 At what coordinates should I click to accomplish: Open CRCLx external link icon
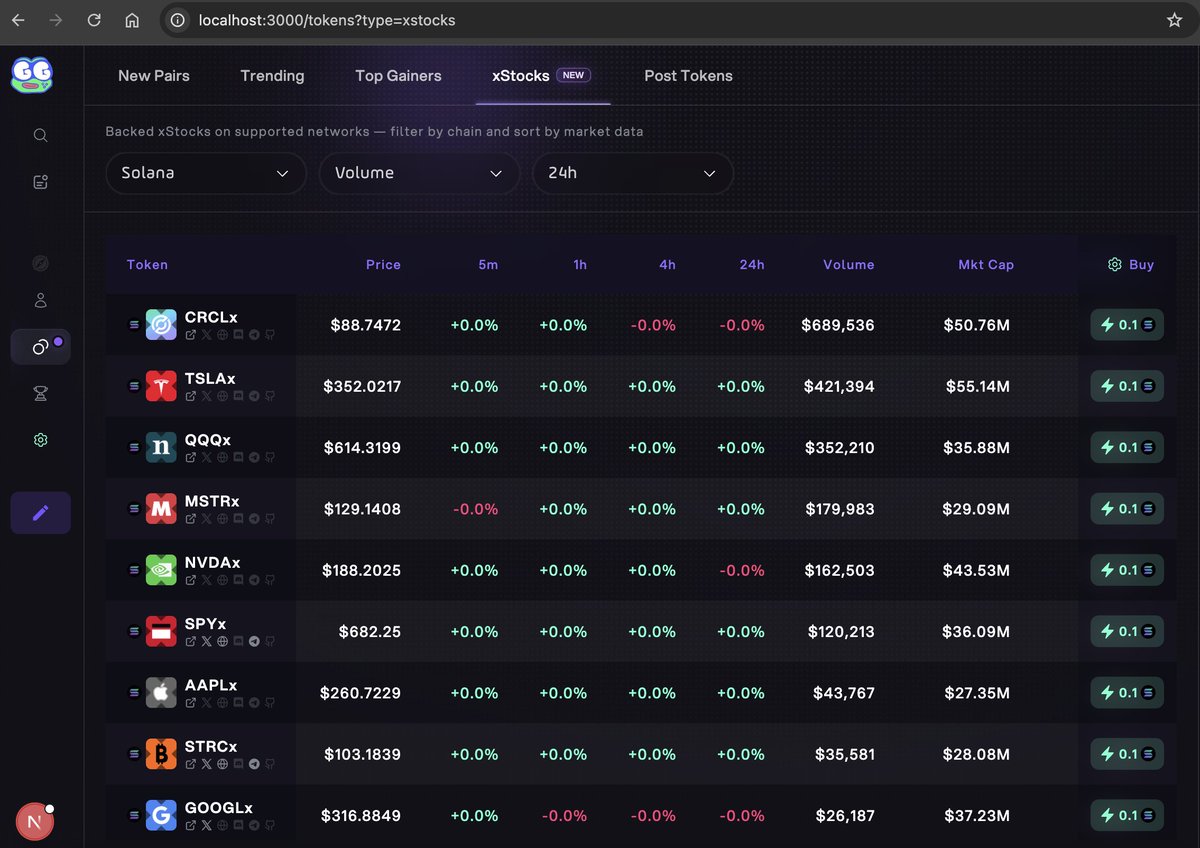click(x=191, y=335)
